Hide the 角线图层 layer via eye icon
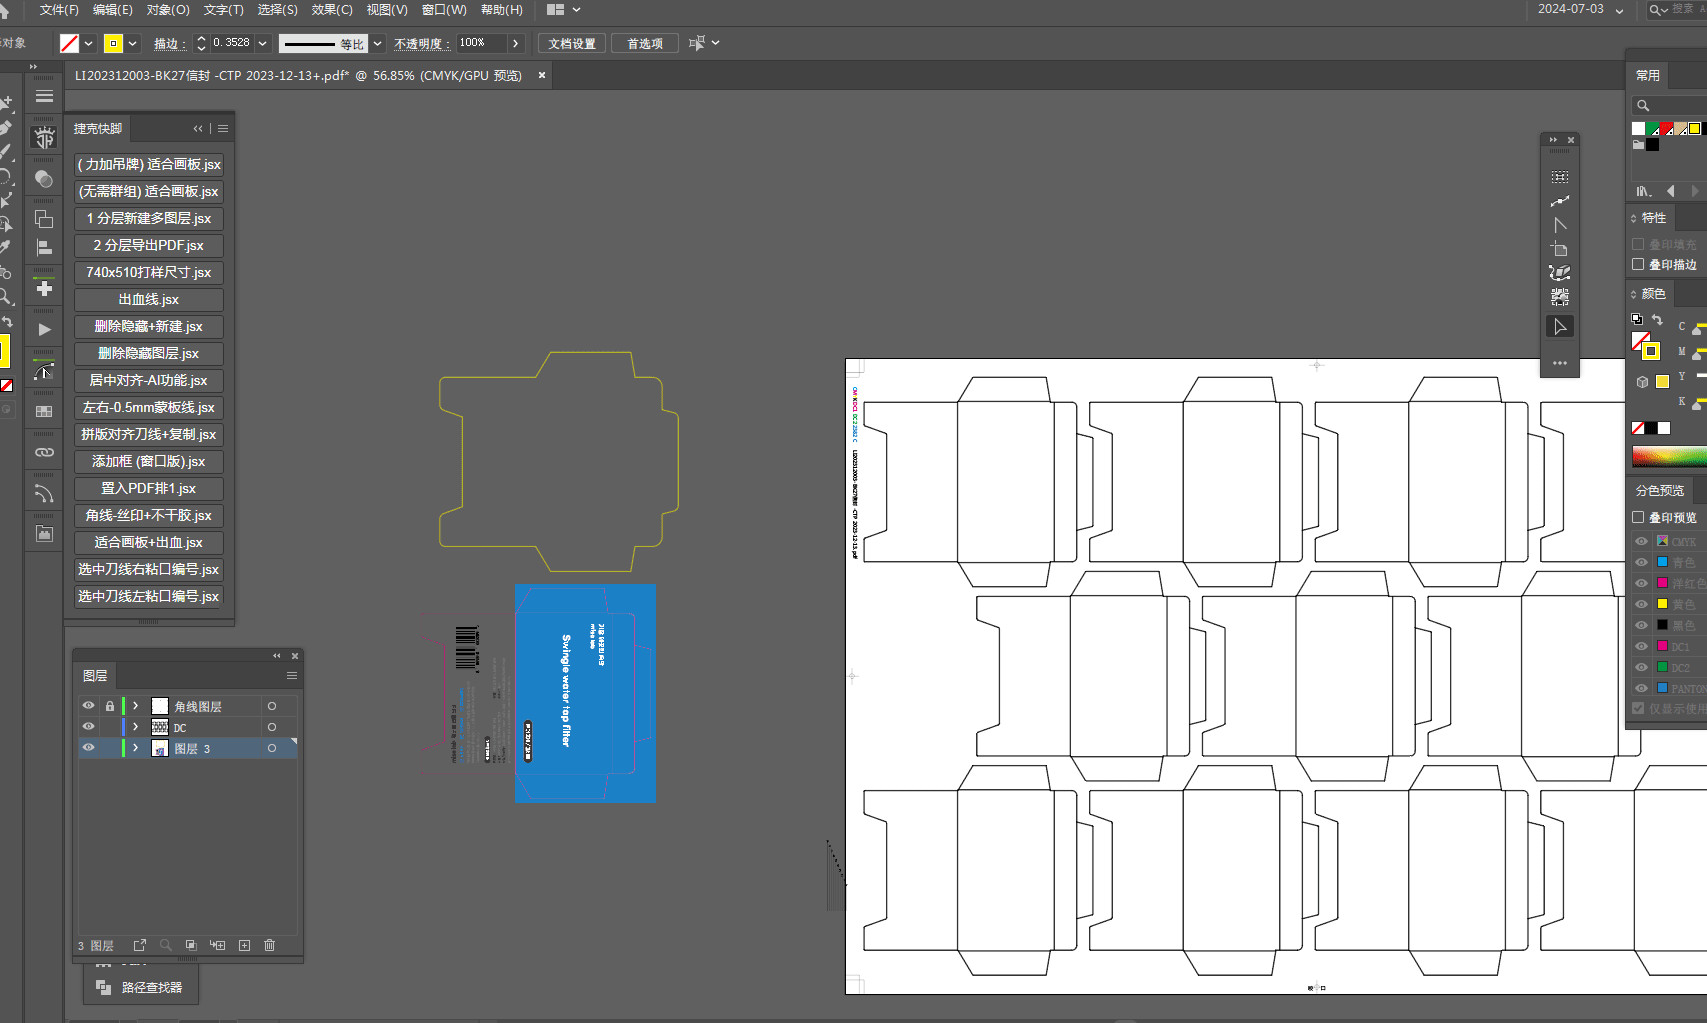This screenshot has height=1023, width=1707. pyautogui.click(x=89, y=706)
